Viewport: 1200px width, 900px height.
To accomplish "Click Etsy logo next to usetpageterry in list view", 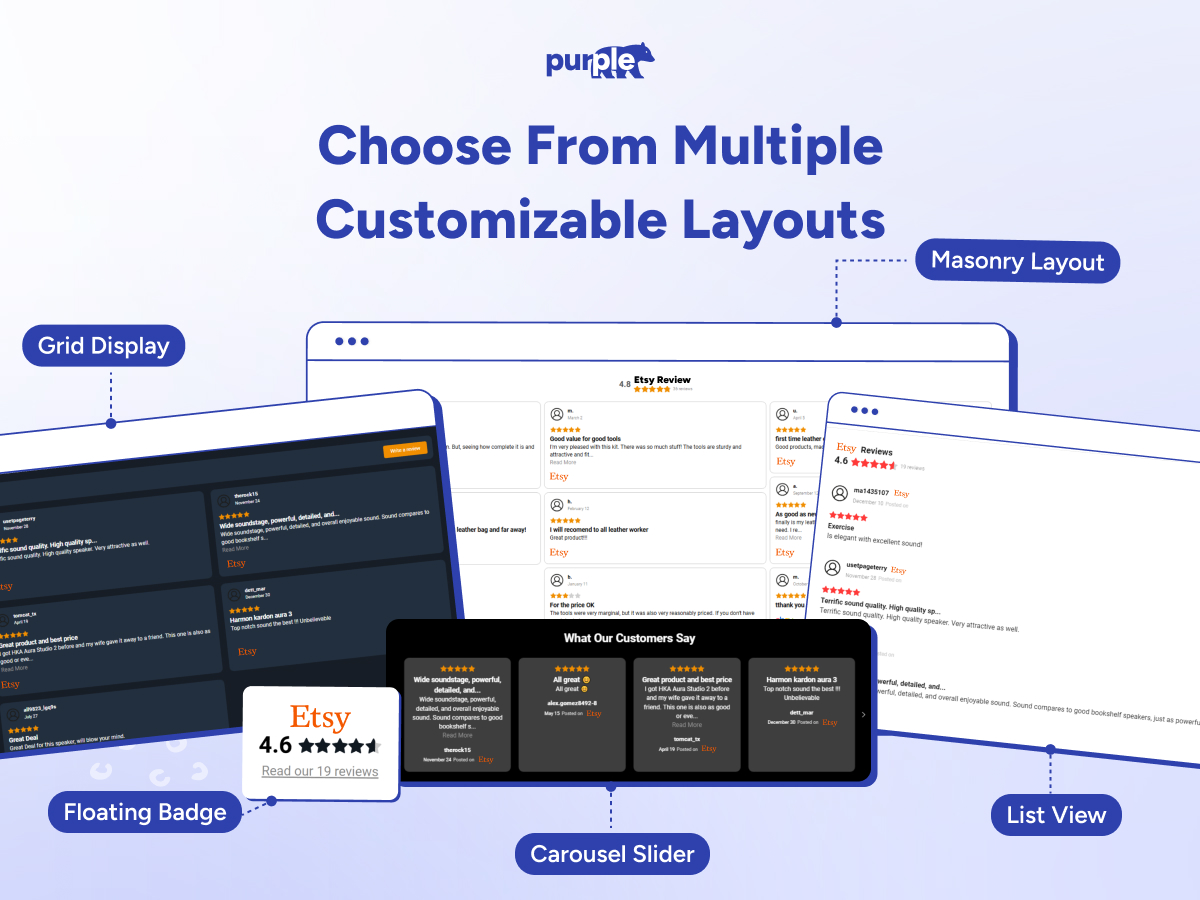I will coord(898,571).
